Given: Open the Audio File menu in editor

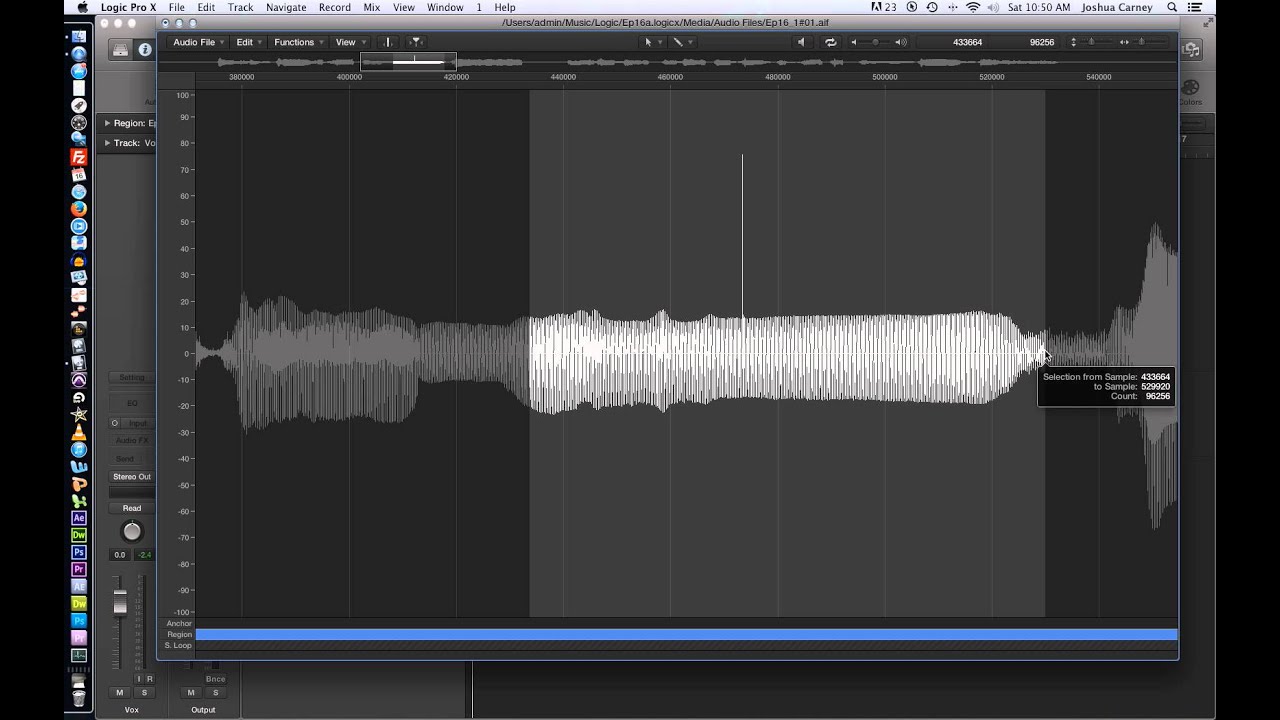Looking at the screenshot, I should click(x=198, y=42).
